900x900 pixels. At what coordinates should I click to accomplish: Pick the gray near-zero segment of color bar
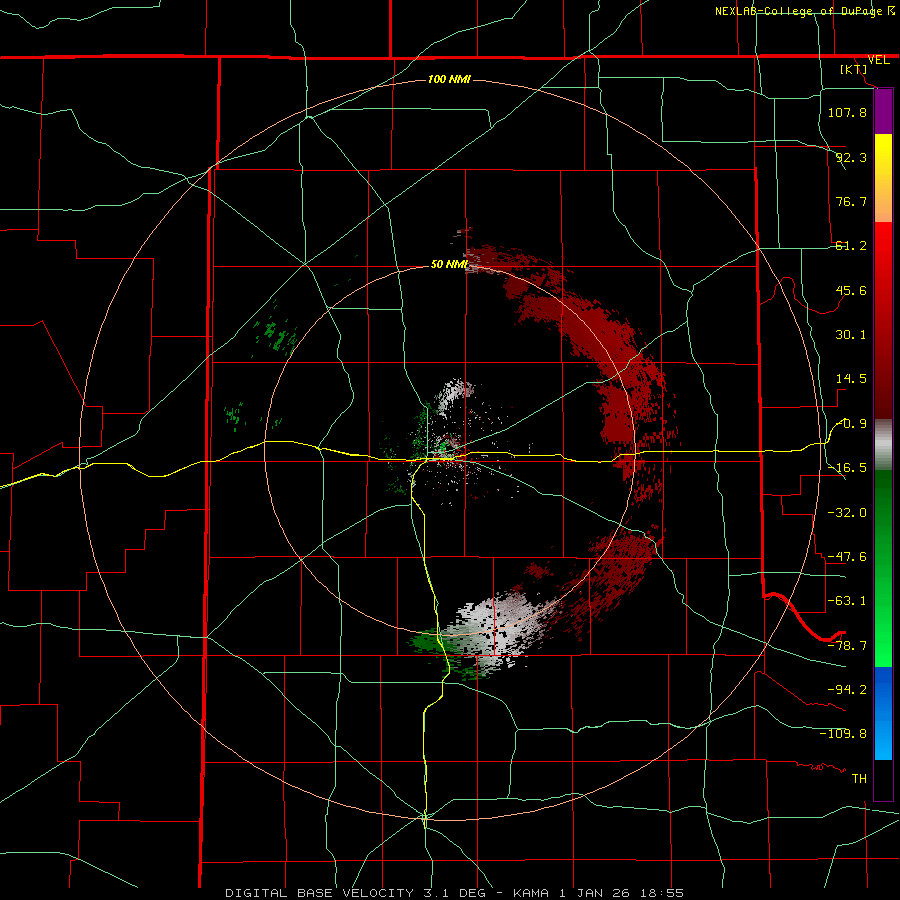pos(883,445)
